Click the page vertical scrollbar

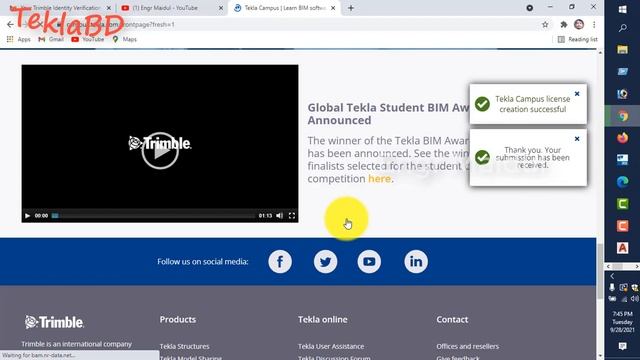[x=600, y=271]
